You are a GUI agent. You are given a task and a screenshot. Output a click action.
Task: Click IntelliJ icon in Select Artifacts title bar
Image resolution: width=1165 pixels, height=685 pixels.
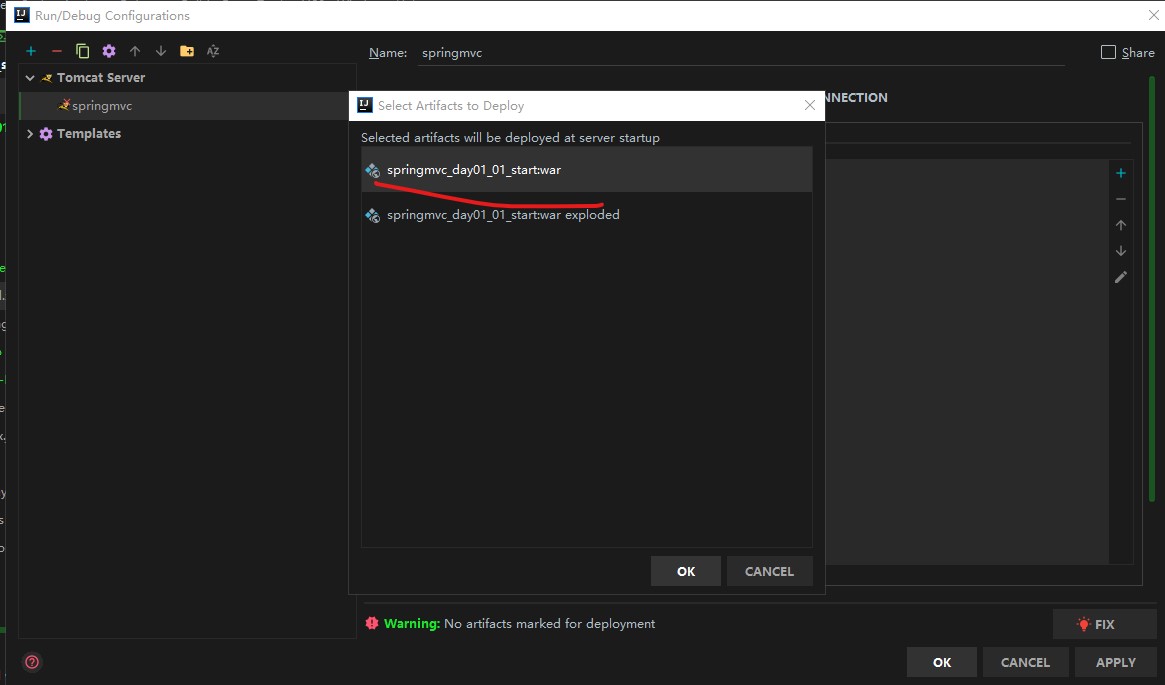365,105
